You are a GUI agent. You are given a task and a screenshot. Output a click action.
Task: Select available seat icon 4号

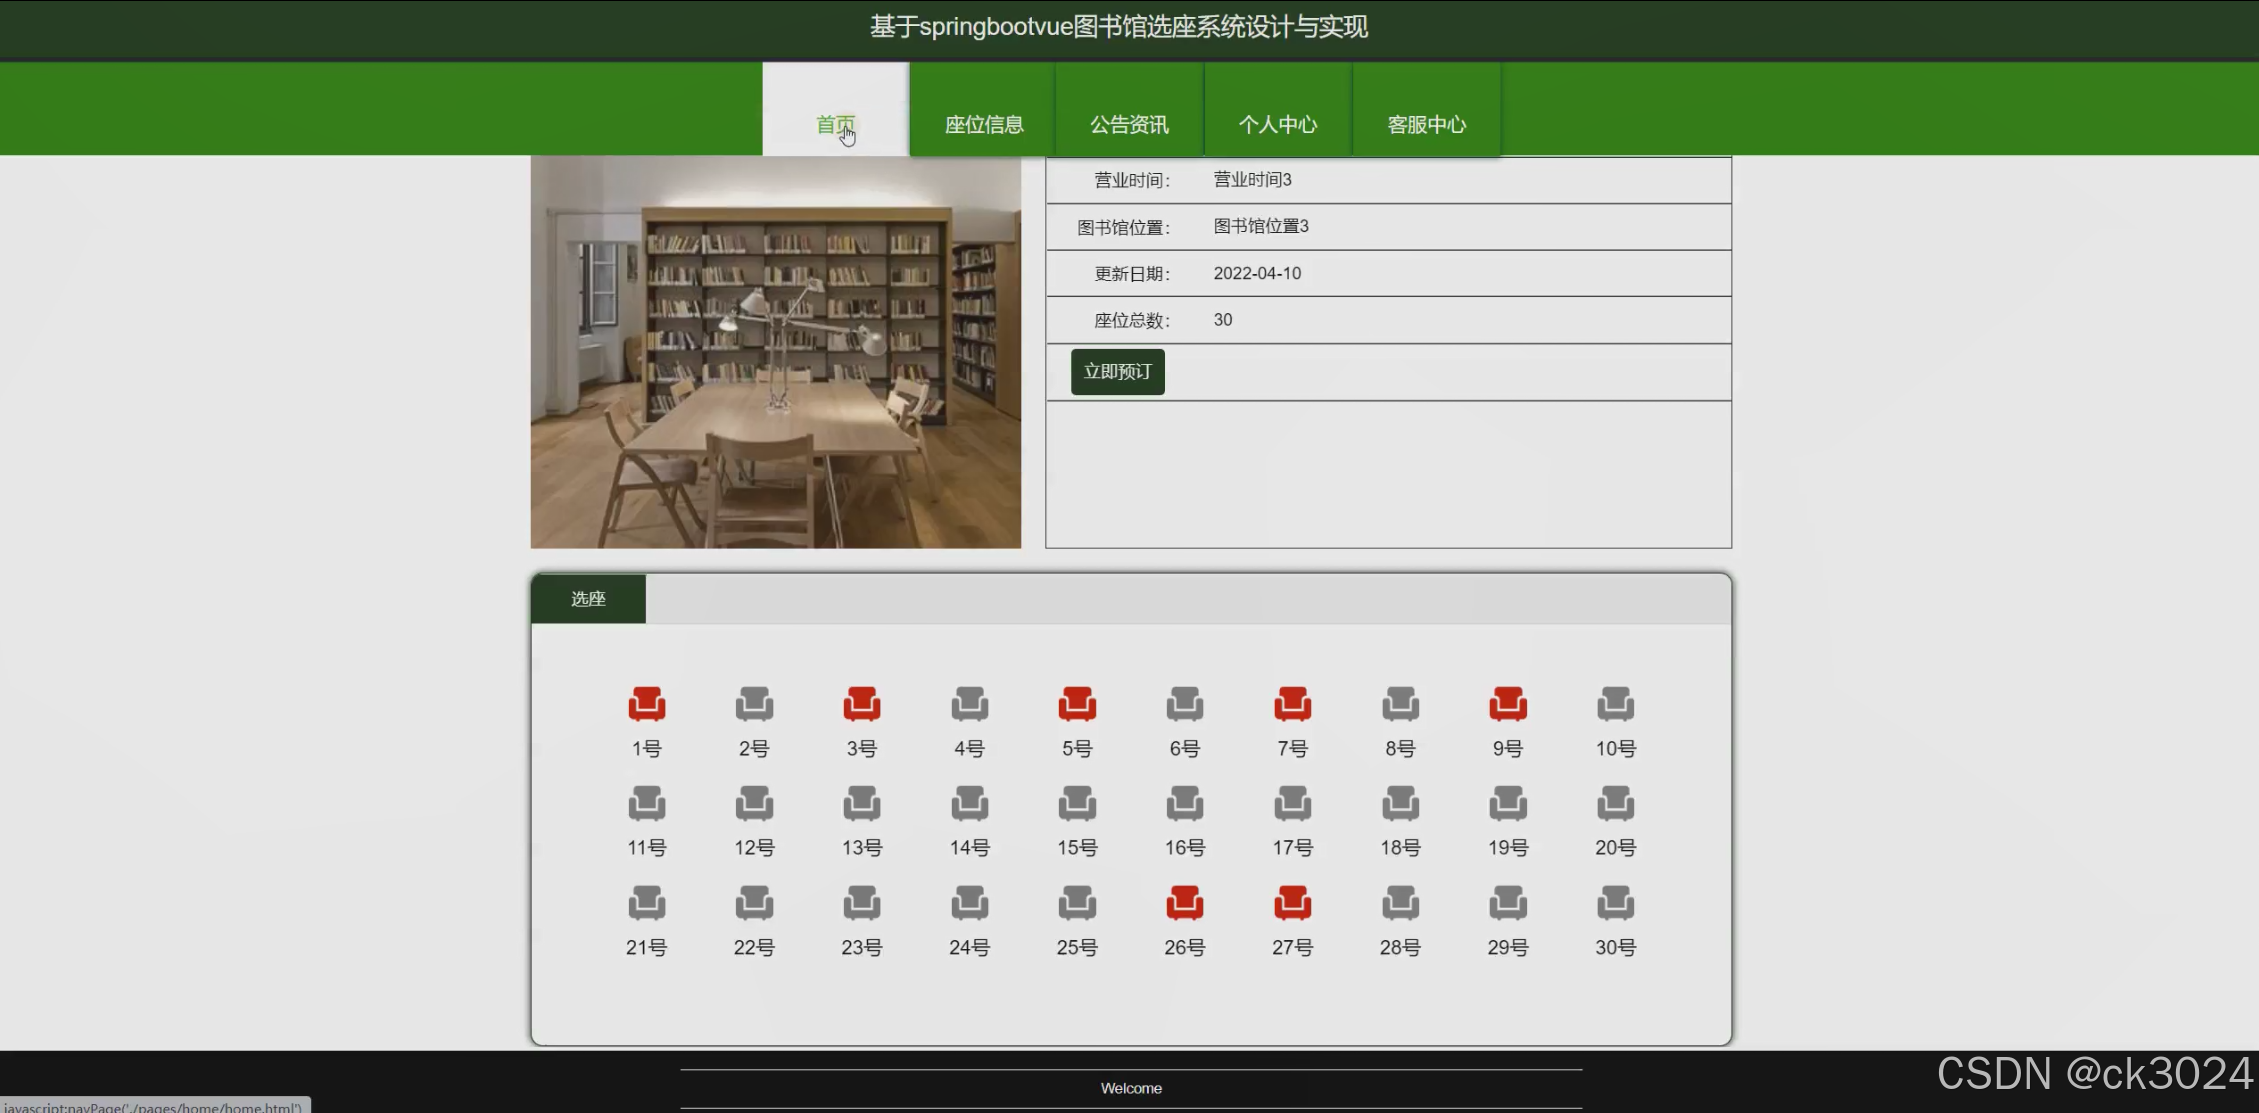969,704
